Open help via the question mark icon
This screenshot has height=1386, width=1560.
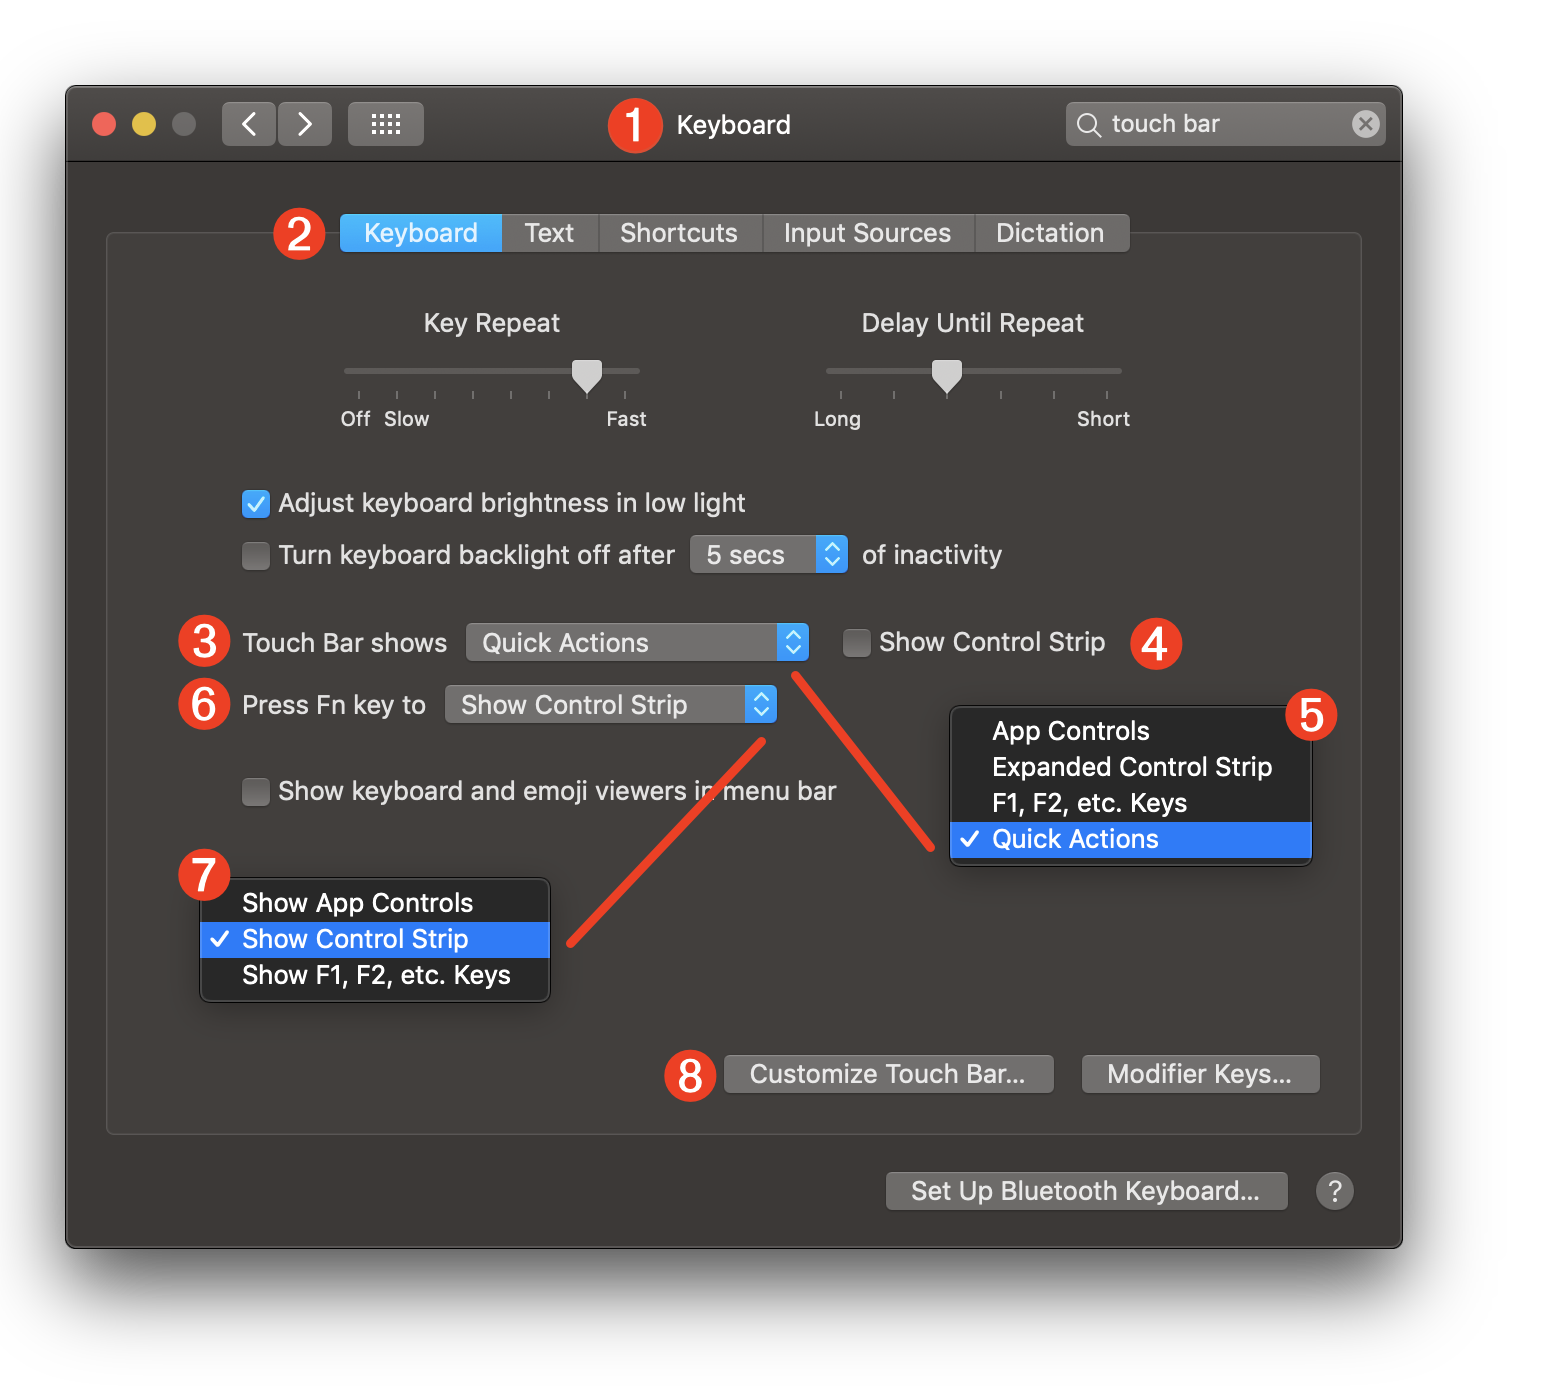tap(1334, 1190)
